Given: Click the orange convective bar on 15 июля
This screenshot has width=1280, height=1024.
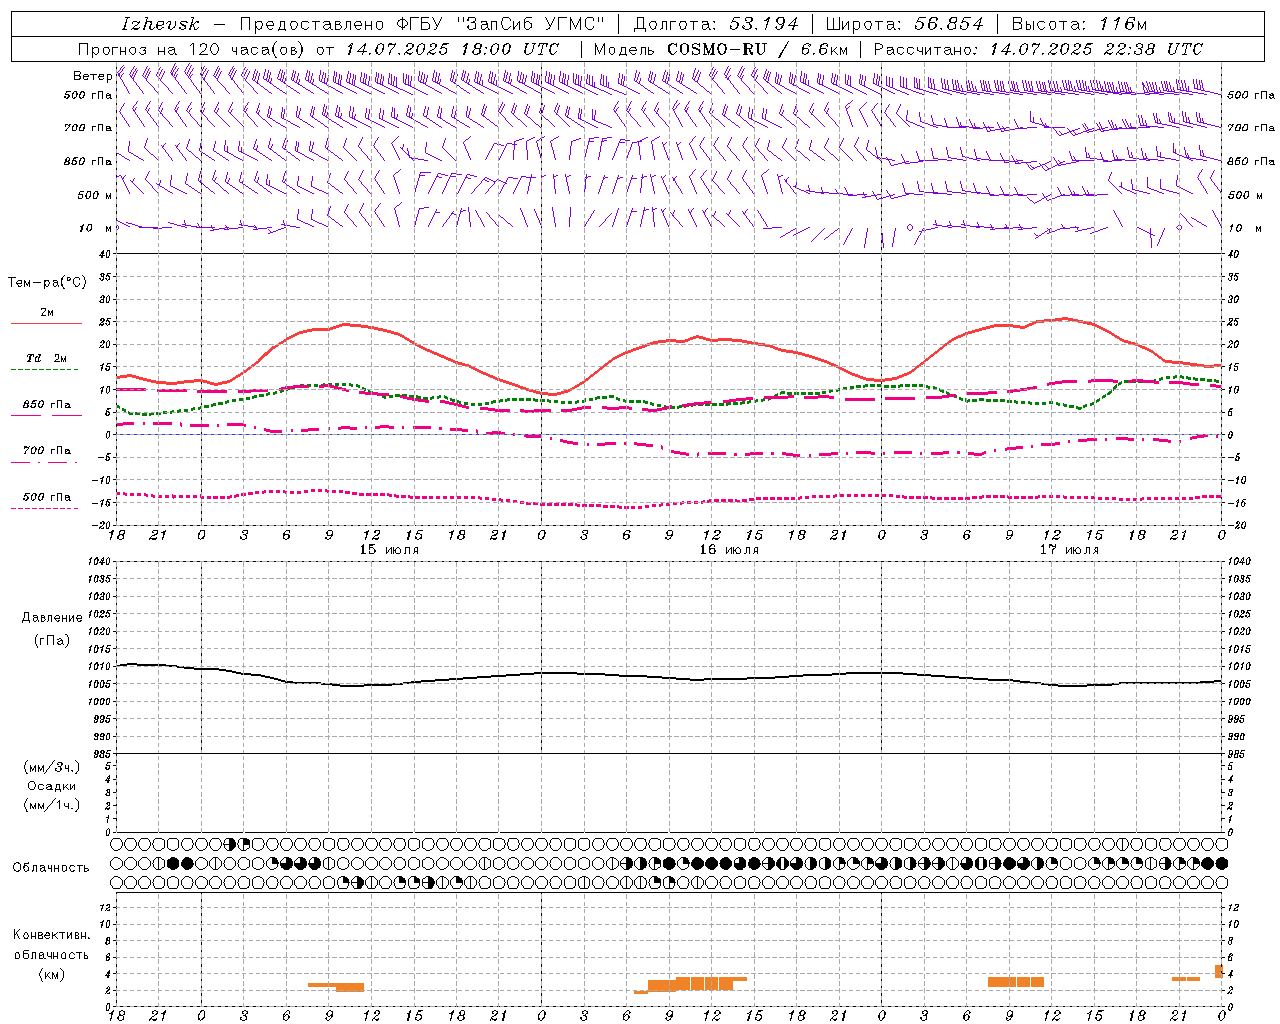Looking at the screenshot, I should tap(336, 987).
